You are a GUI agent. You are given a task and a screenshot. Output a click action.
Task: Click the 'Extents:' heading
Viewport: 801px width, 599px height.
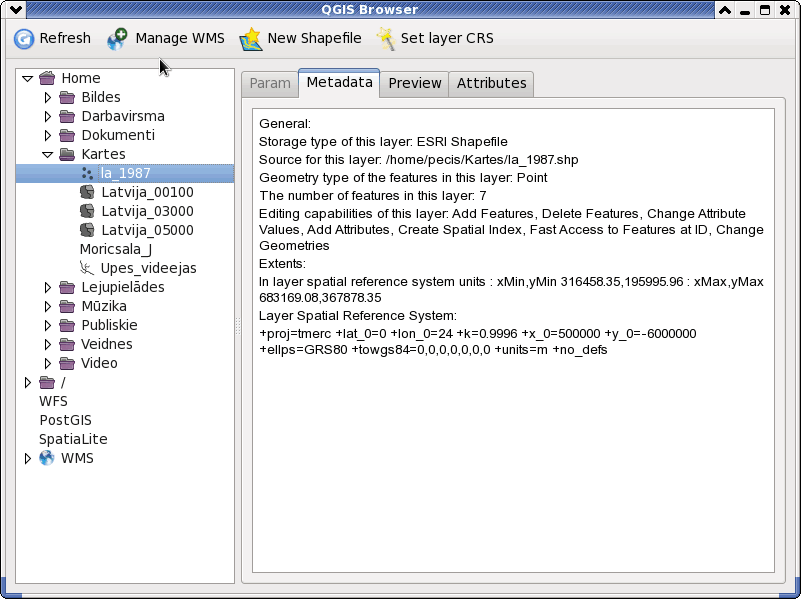[282, 263]
